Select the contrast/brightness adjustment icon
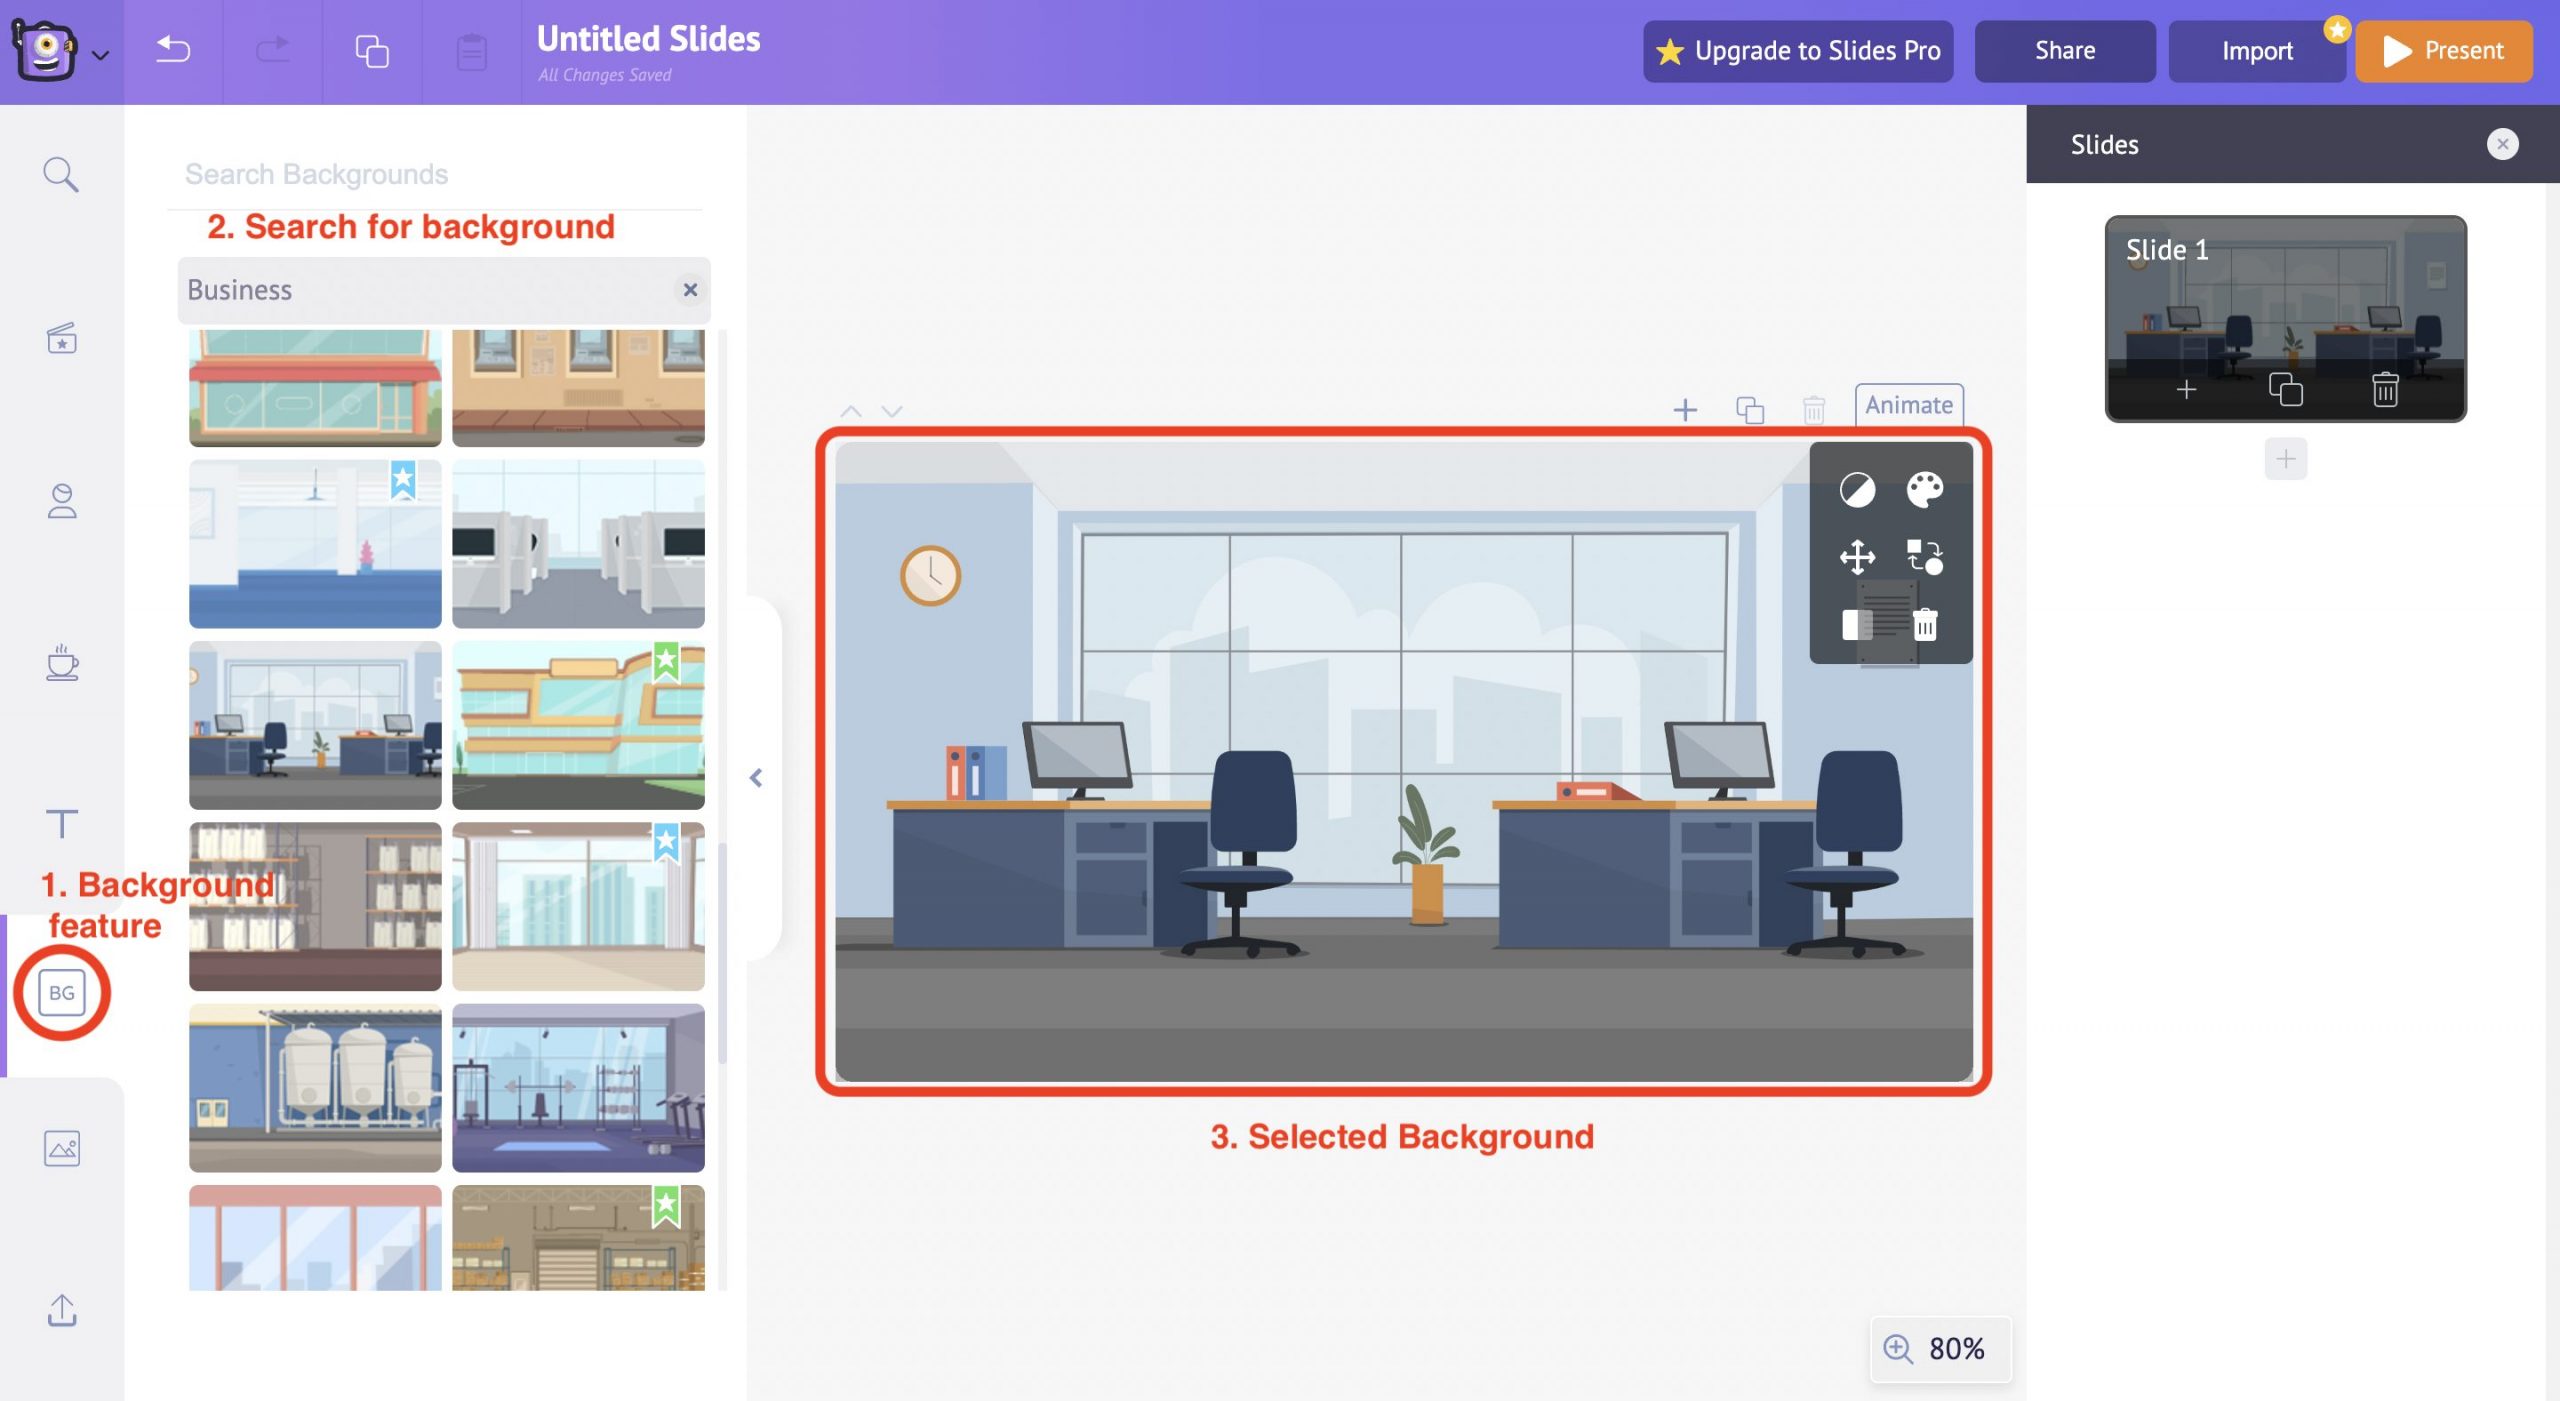This screenshot has width=2560, height=1401. pyautogui.click(x=1858, y=488)
